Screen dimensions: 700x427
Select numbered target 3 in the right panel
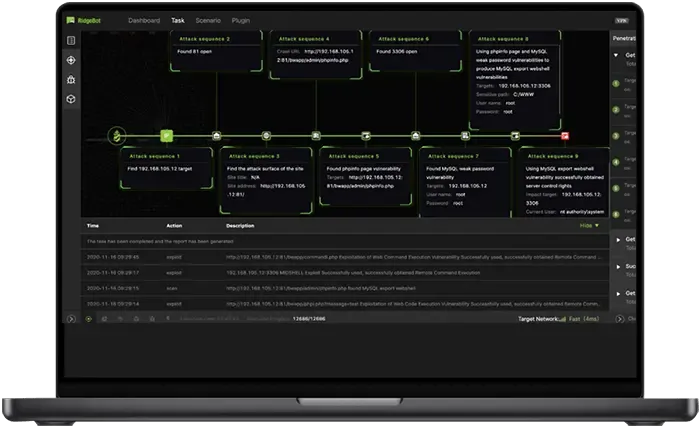pos(616,136)
